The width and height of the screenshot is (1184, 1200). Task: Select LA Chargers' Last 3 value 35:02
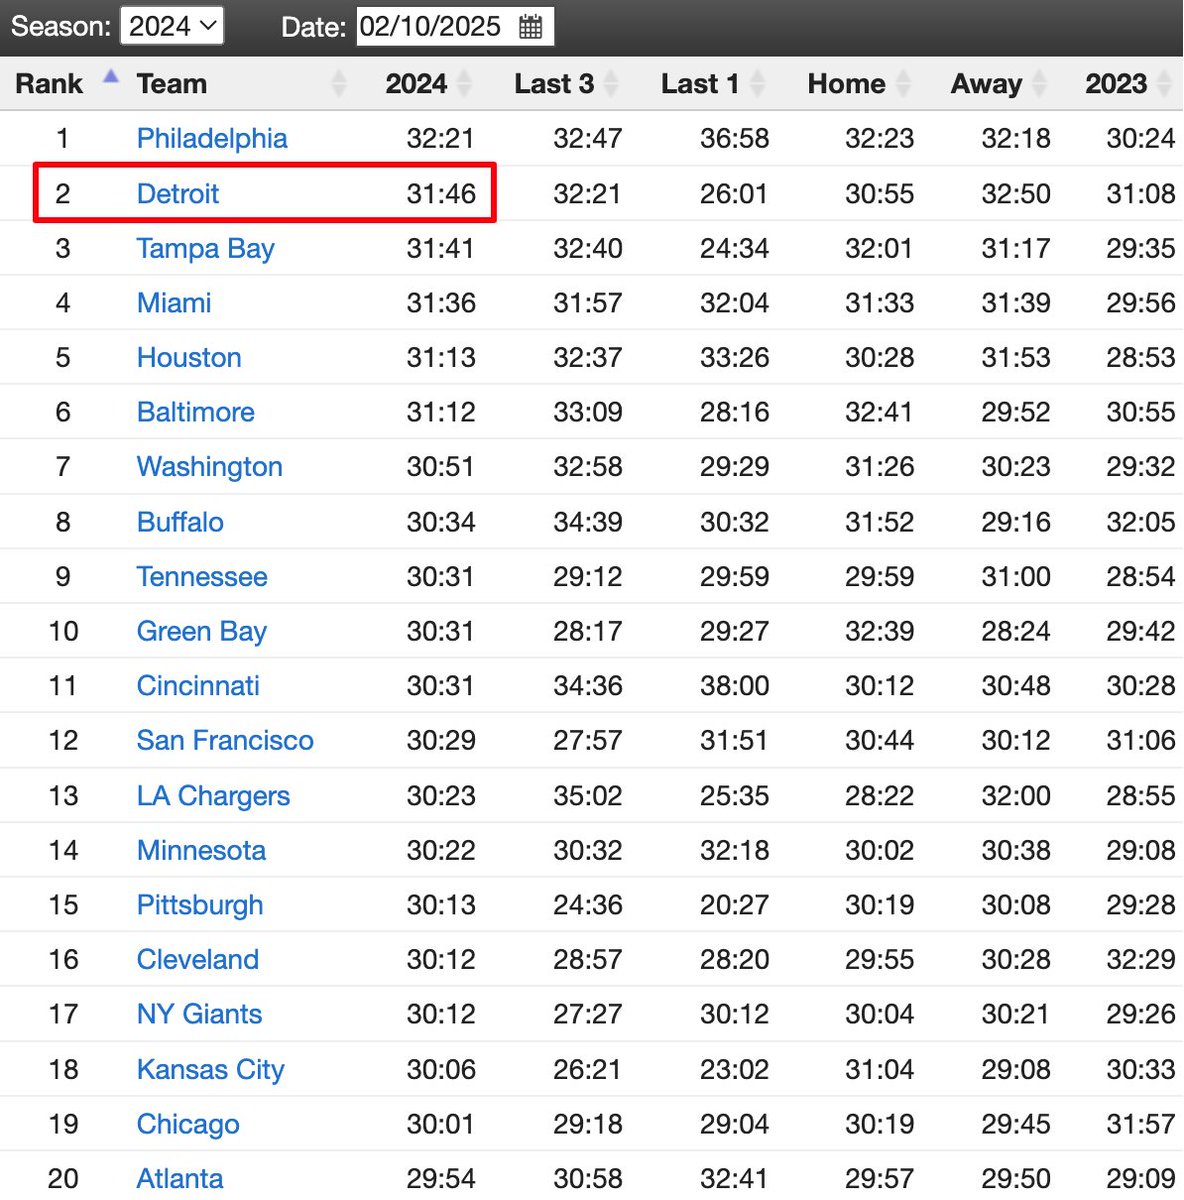[x=588, y=795]
